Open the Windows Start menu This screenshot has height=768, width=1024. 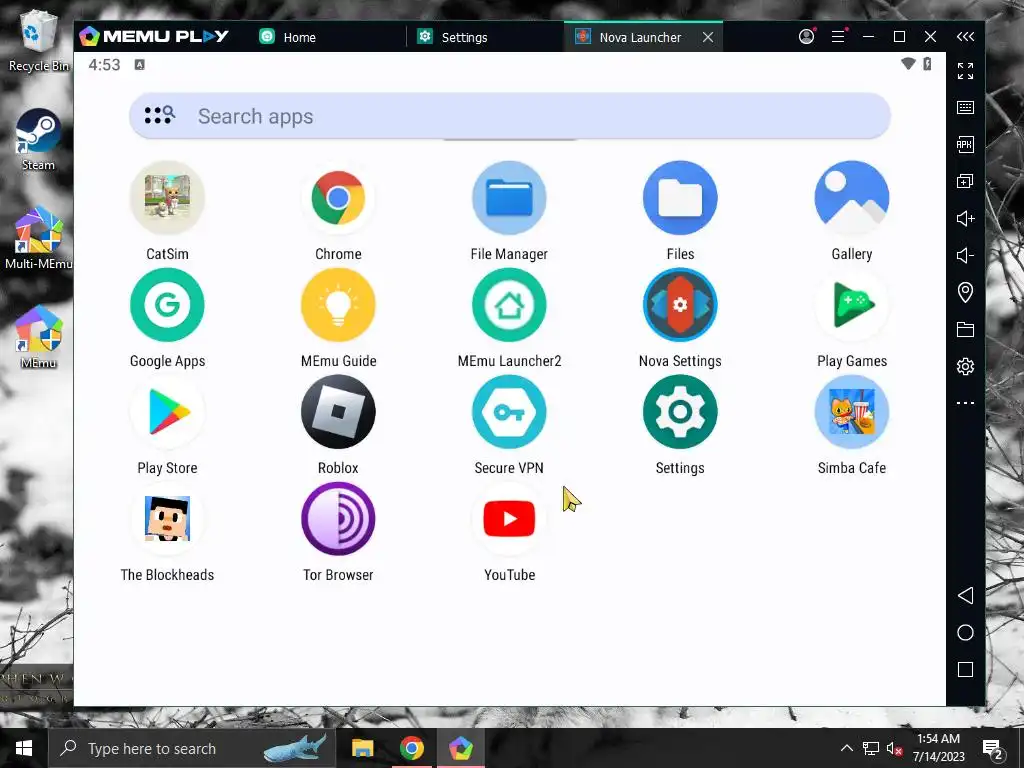[x=24, y=748]
